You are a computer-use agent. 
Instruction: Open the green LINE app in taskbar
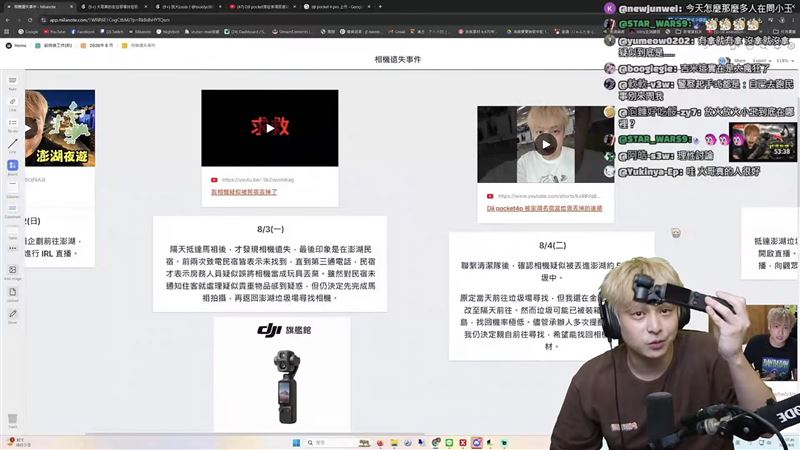tap(449, 442)
